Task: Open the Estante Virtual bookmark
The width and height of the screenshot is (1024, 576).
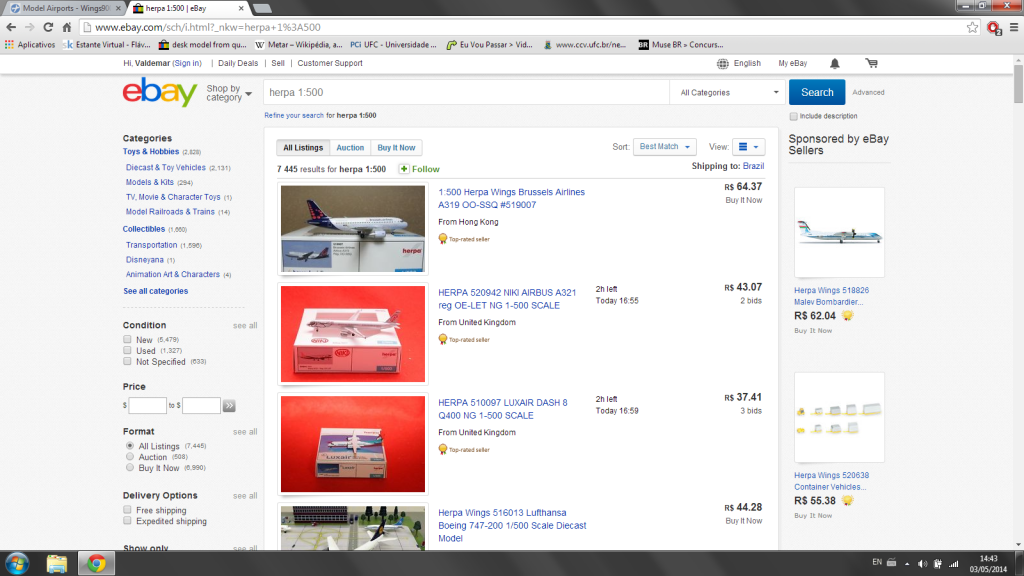Action: [x=107, y=45]
